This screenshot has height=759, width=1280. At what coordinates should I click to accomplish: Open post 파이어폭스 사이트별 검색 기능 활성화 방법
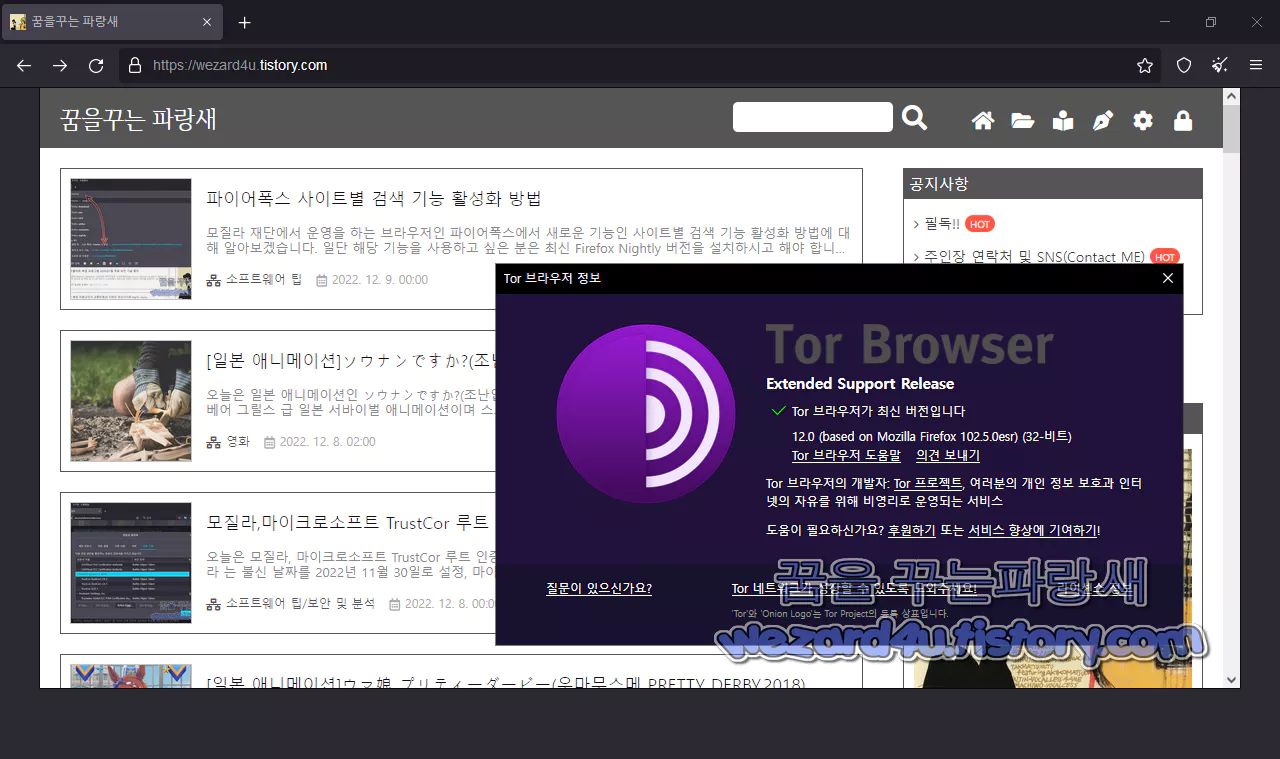pos(373,198)
